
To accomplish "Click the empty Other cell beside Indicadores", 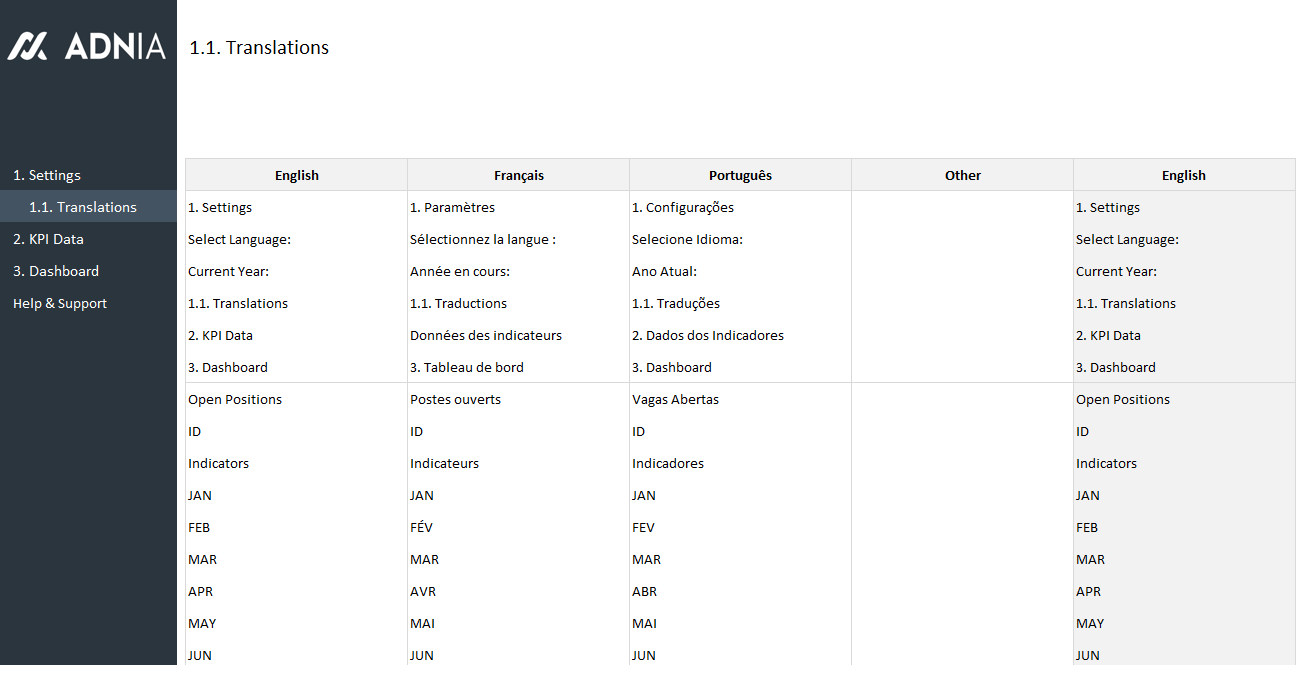I will [x=962, y=463].
